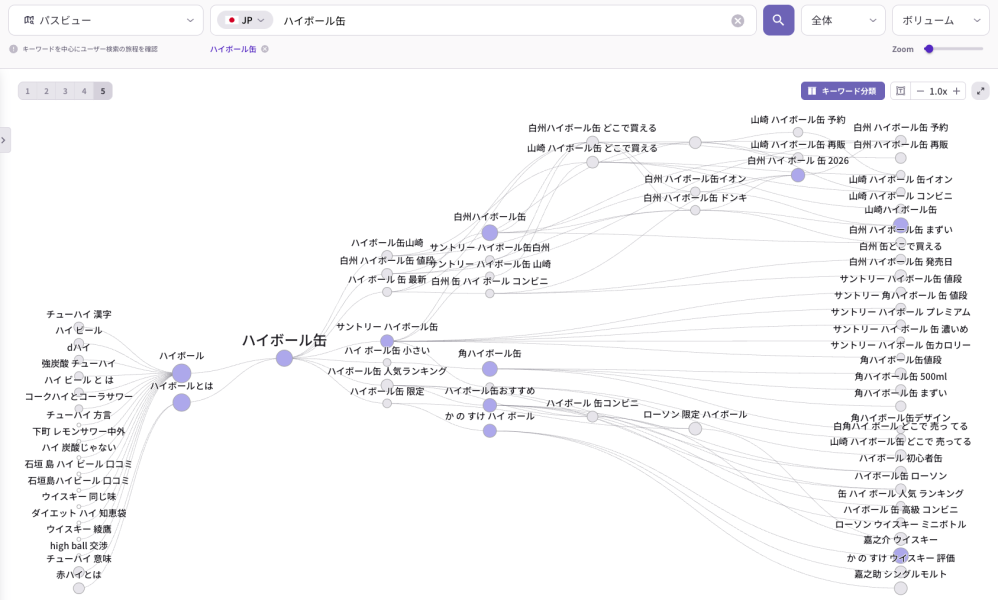
Task: Click the high ball 交渉 label
Action: point(79,546)
